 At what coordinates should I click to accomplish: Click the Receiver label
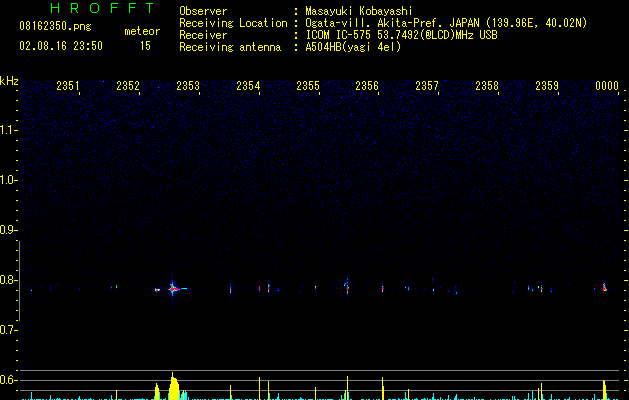tap(203, 35)
